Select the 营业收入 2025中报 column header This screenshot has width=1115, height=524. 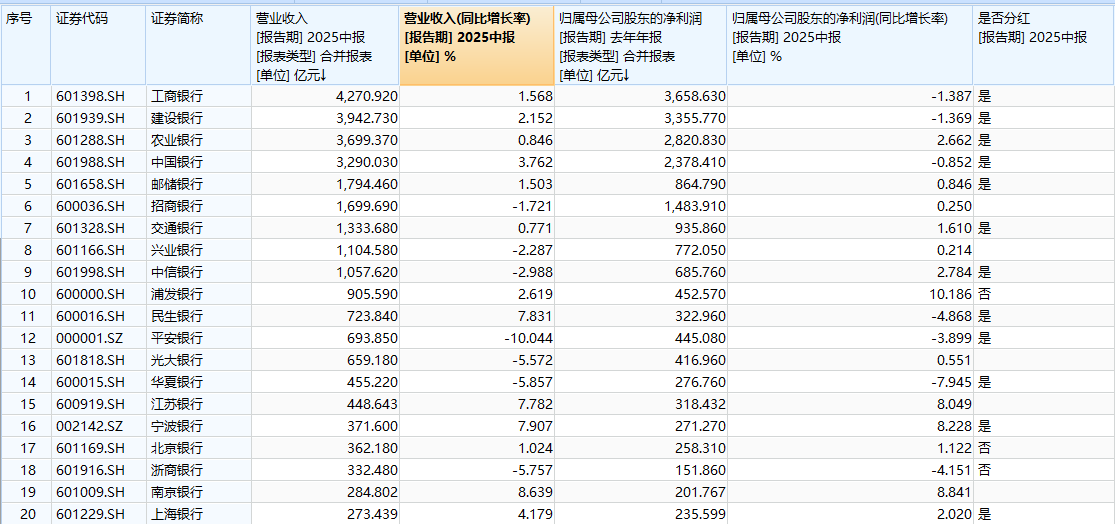click(x=324, y=45)
